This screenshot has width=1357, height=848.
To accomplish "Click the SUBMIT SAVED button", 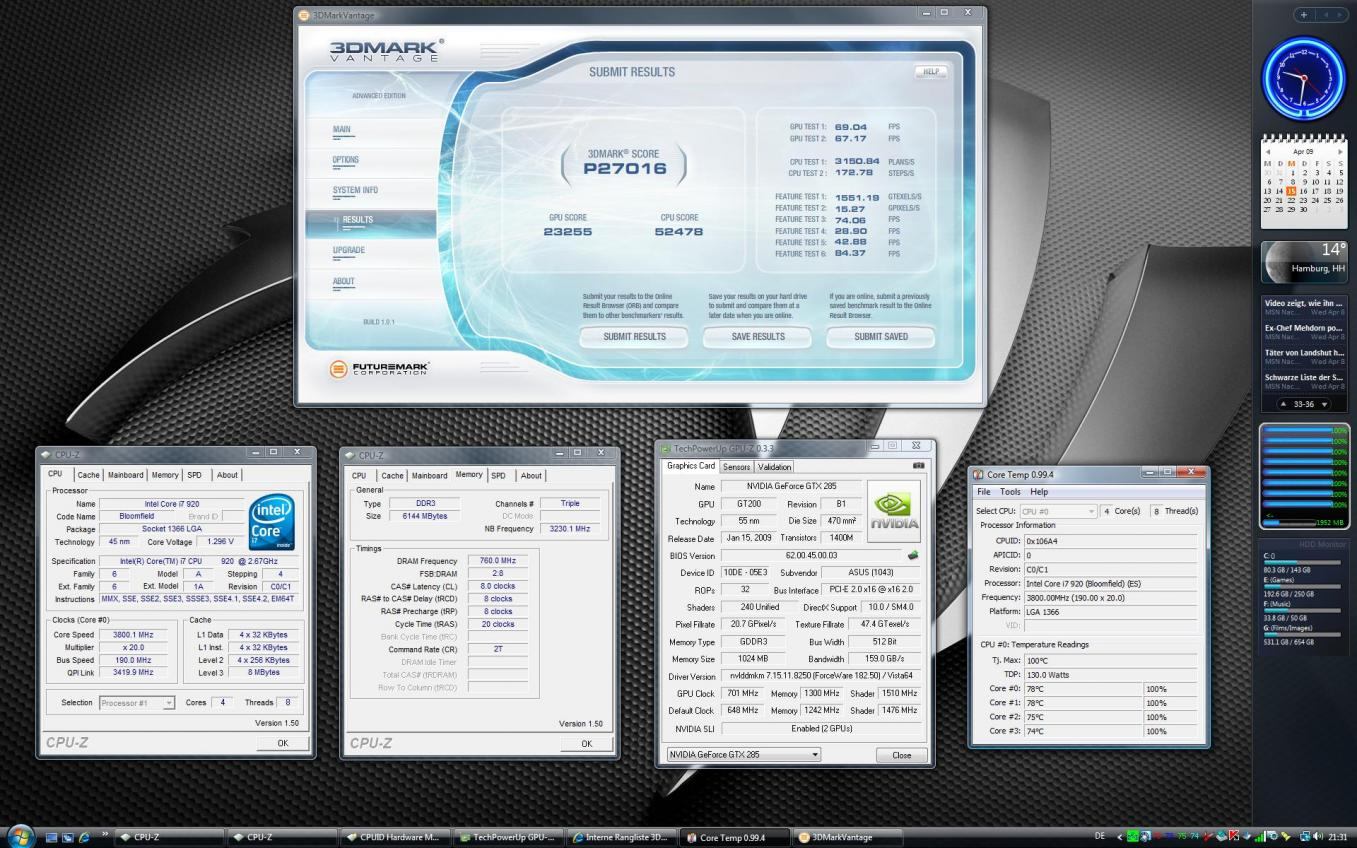I will tap(881, 337).
